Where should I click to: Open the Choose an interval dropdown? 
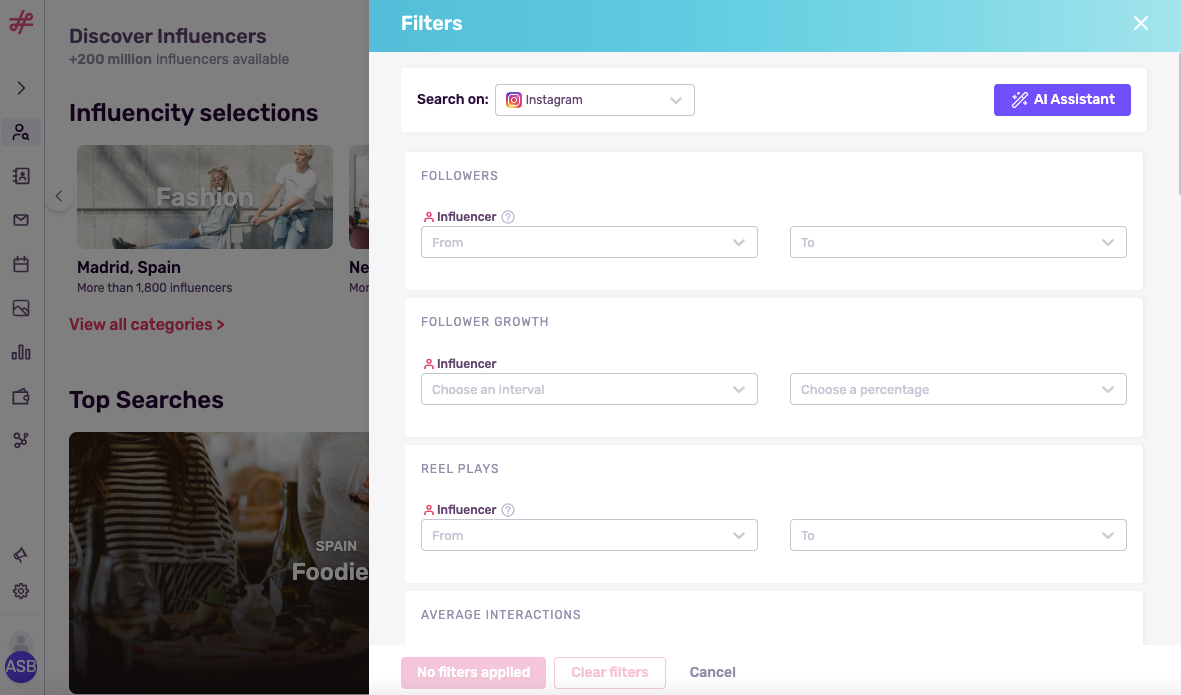tap(589, 389)
